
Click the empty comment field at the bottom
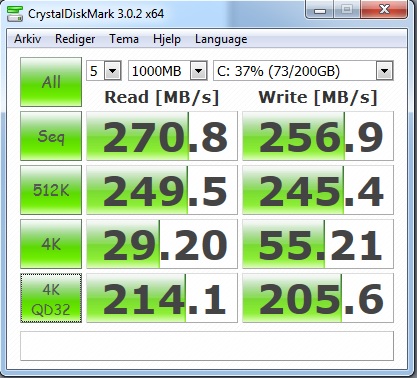pos(207,346)
